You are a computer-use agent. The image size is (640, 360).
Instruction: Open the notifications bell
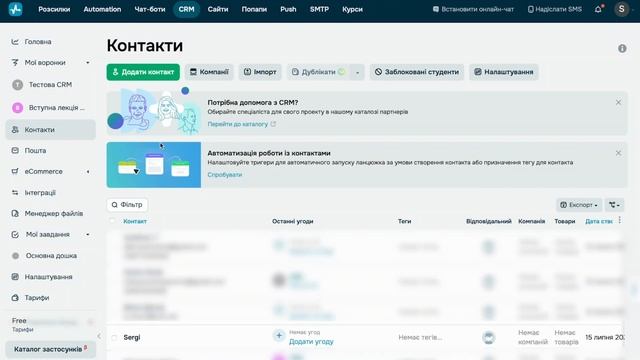[x=598, y=9]
